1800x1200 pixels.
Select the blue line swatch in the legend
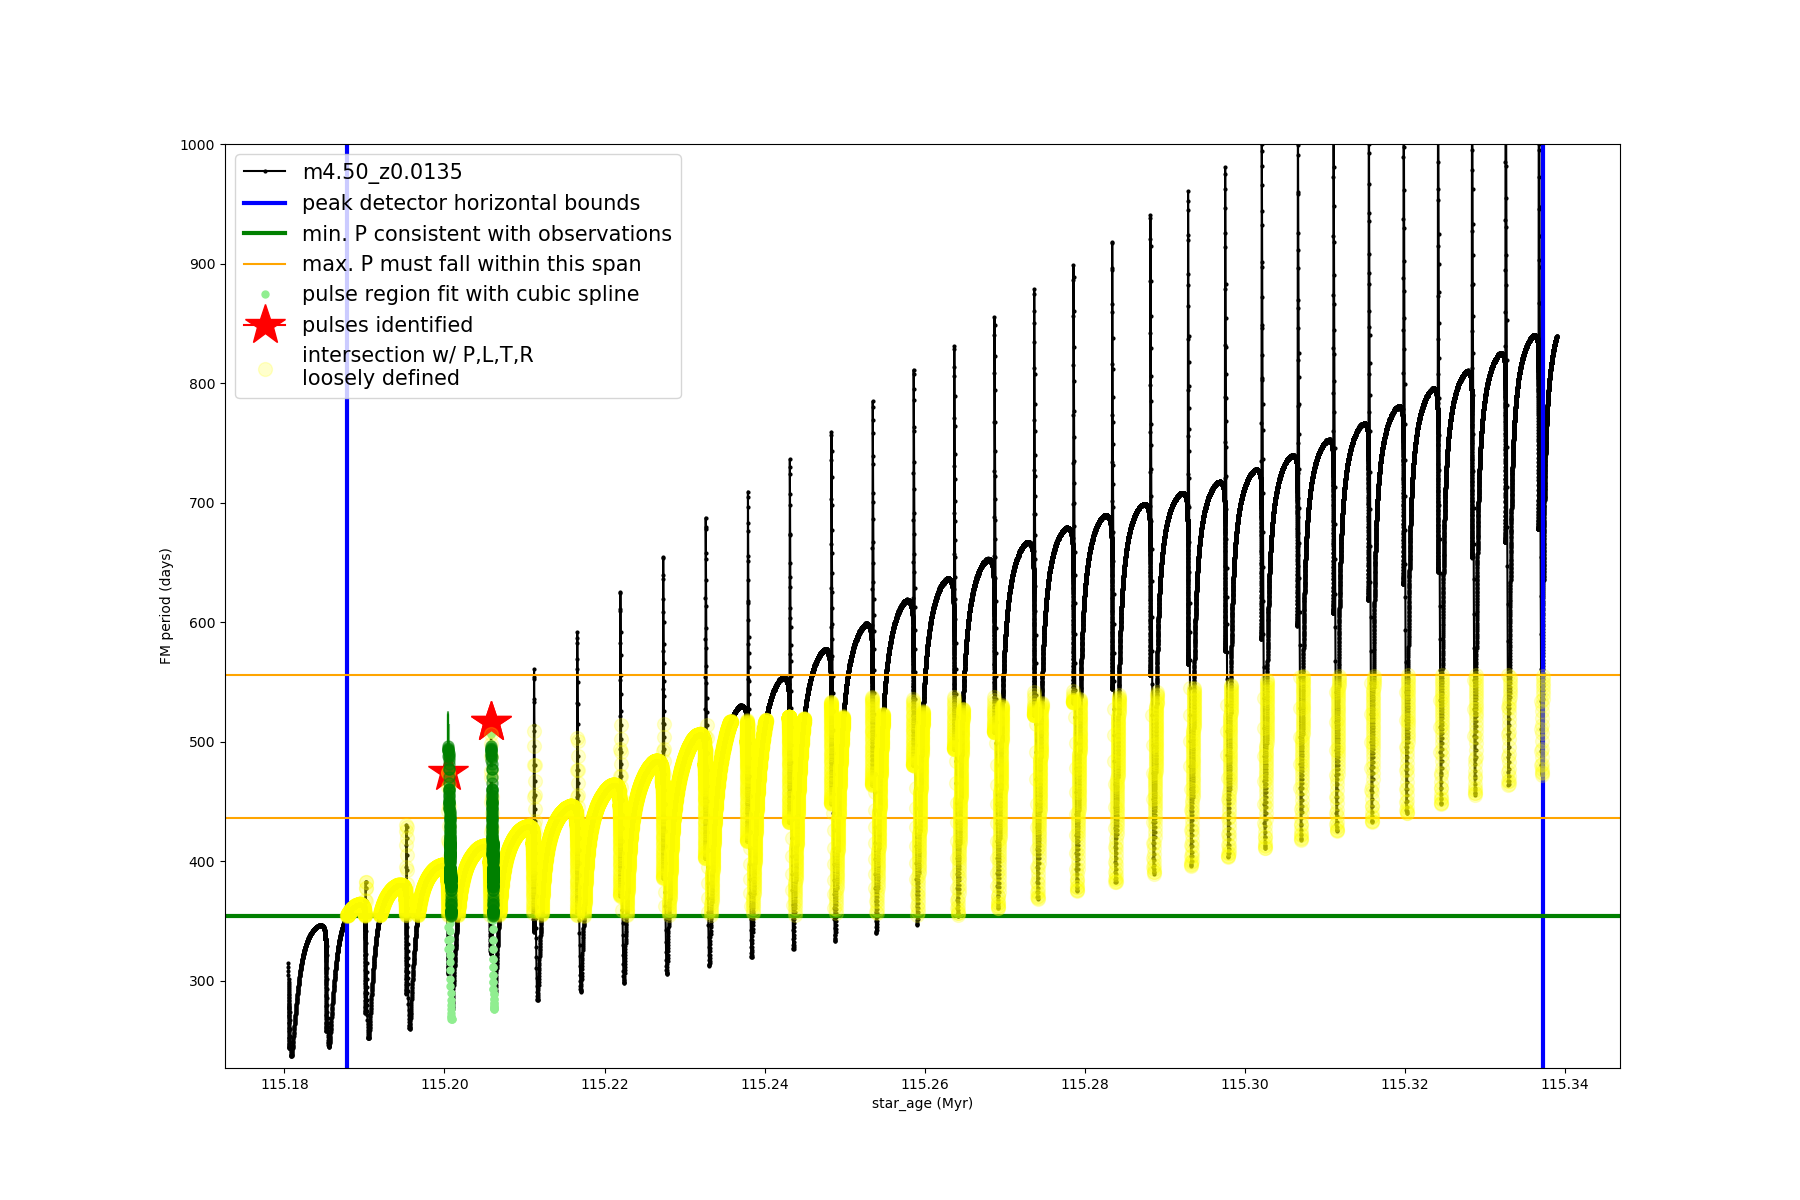click(x=265, y=203)
